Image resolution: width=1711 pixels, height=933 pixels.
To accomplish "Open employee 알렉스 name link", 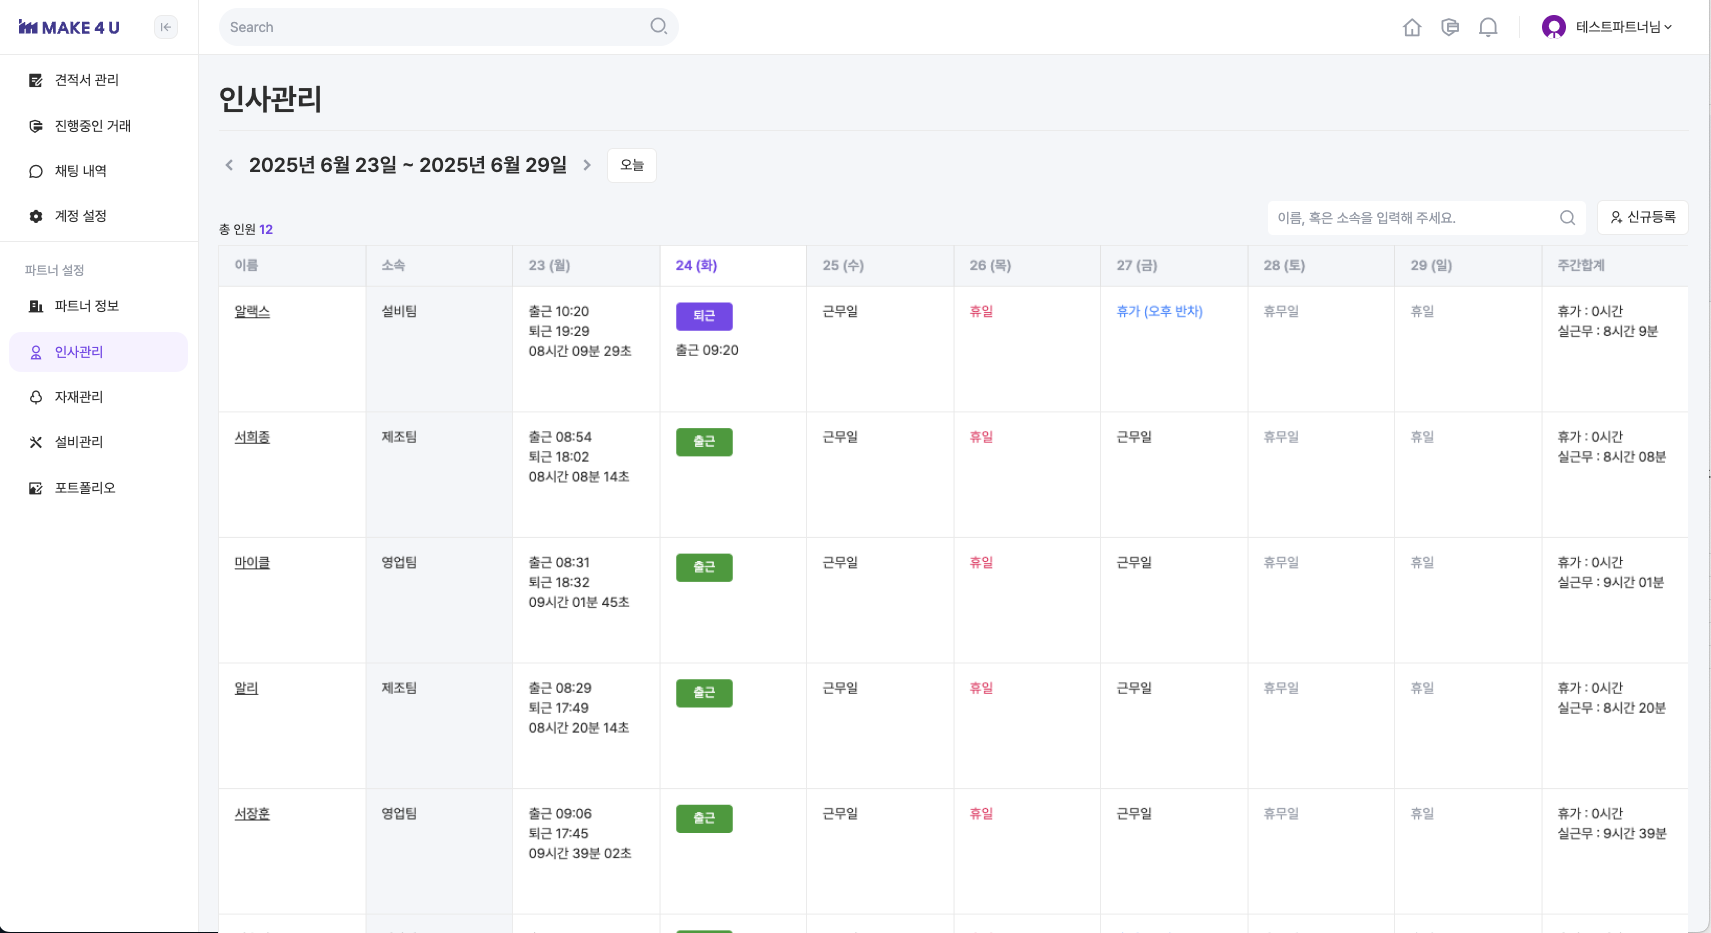I will click(252, 312).
